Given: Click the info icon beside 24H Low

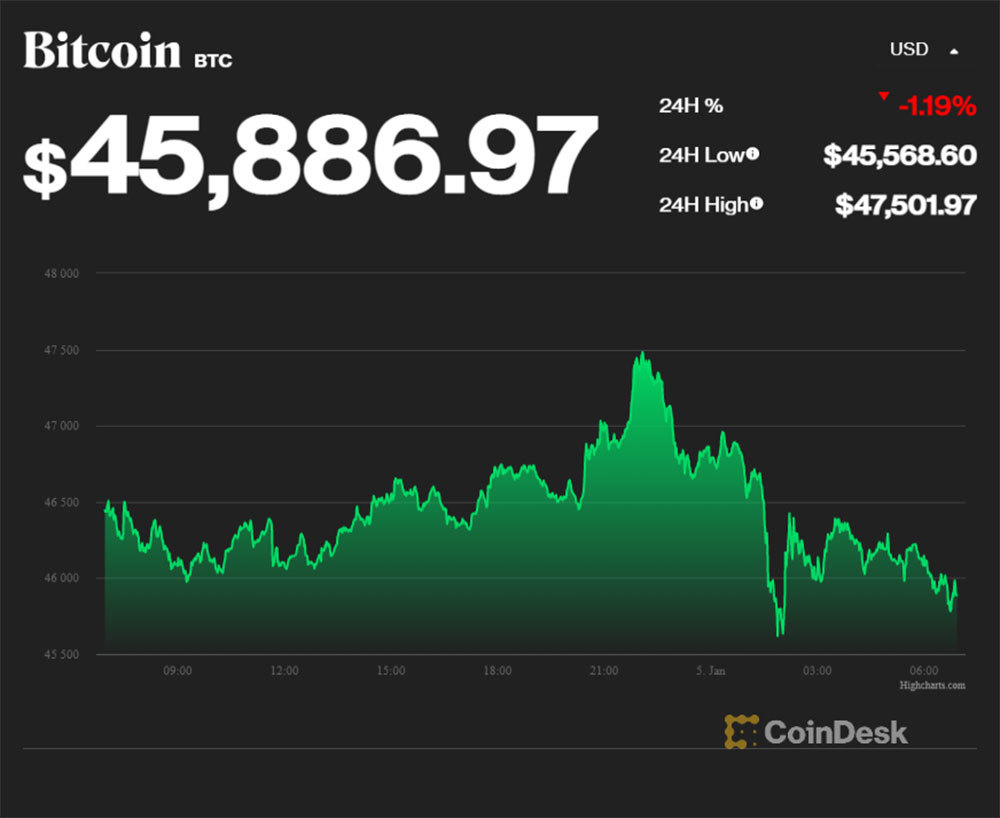Looking at the screenshot, I should tap(752, 154).
